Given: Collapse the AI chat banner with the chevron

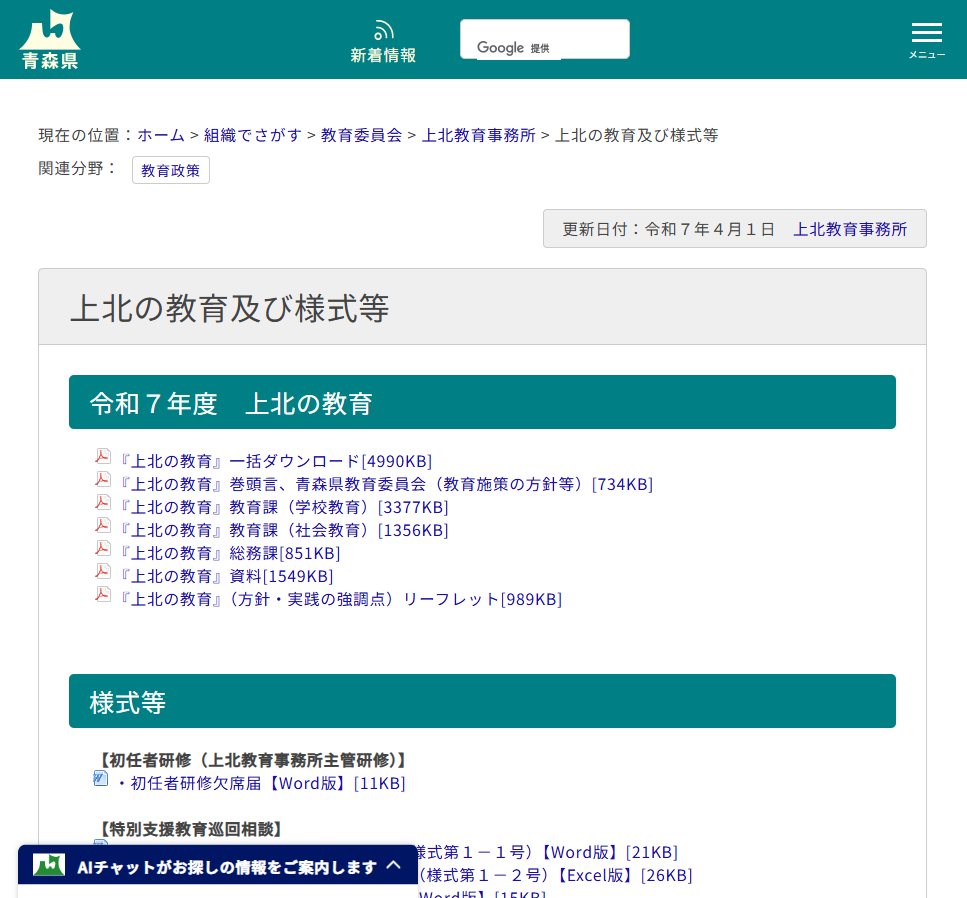Looking at the screenshot, I should (x=393, y=864).
